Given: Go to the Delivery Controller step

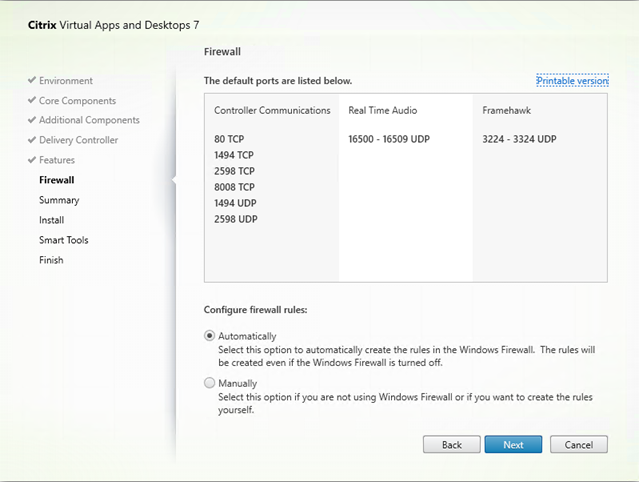Looking at the screenshot, I should click(x=78, y=140).
